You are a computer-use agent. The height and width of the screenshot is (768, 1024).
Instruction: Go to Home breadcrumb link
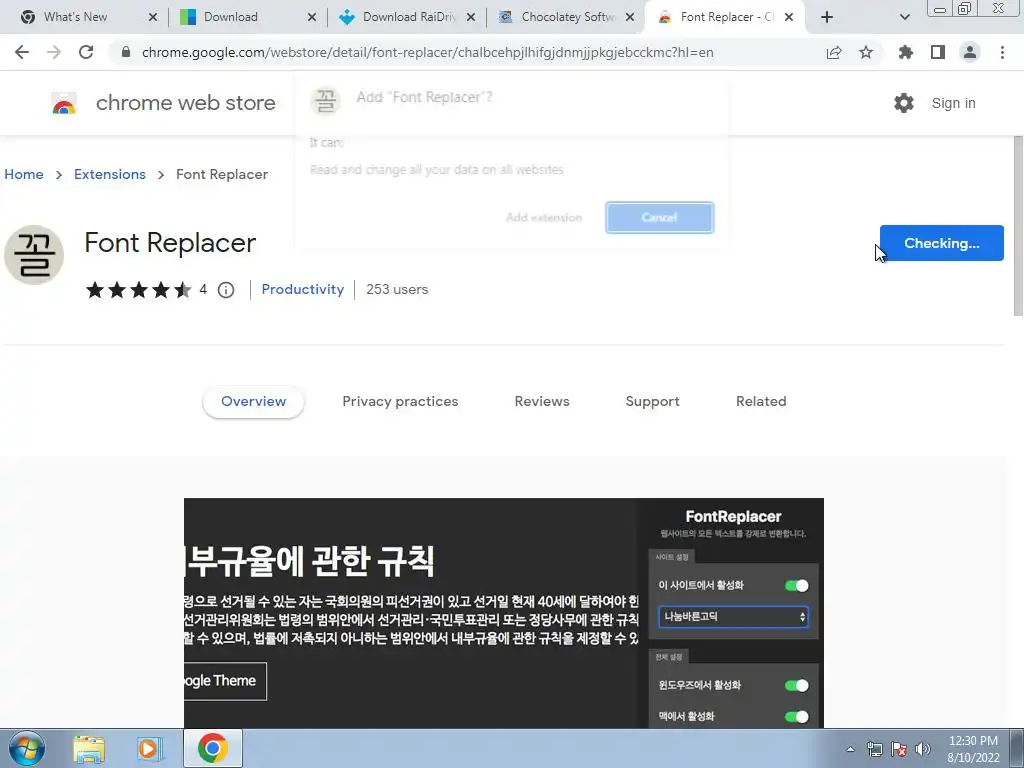point(24,174)
